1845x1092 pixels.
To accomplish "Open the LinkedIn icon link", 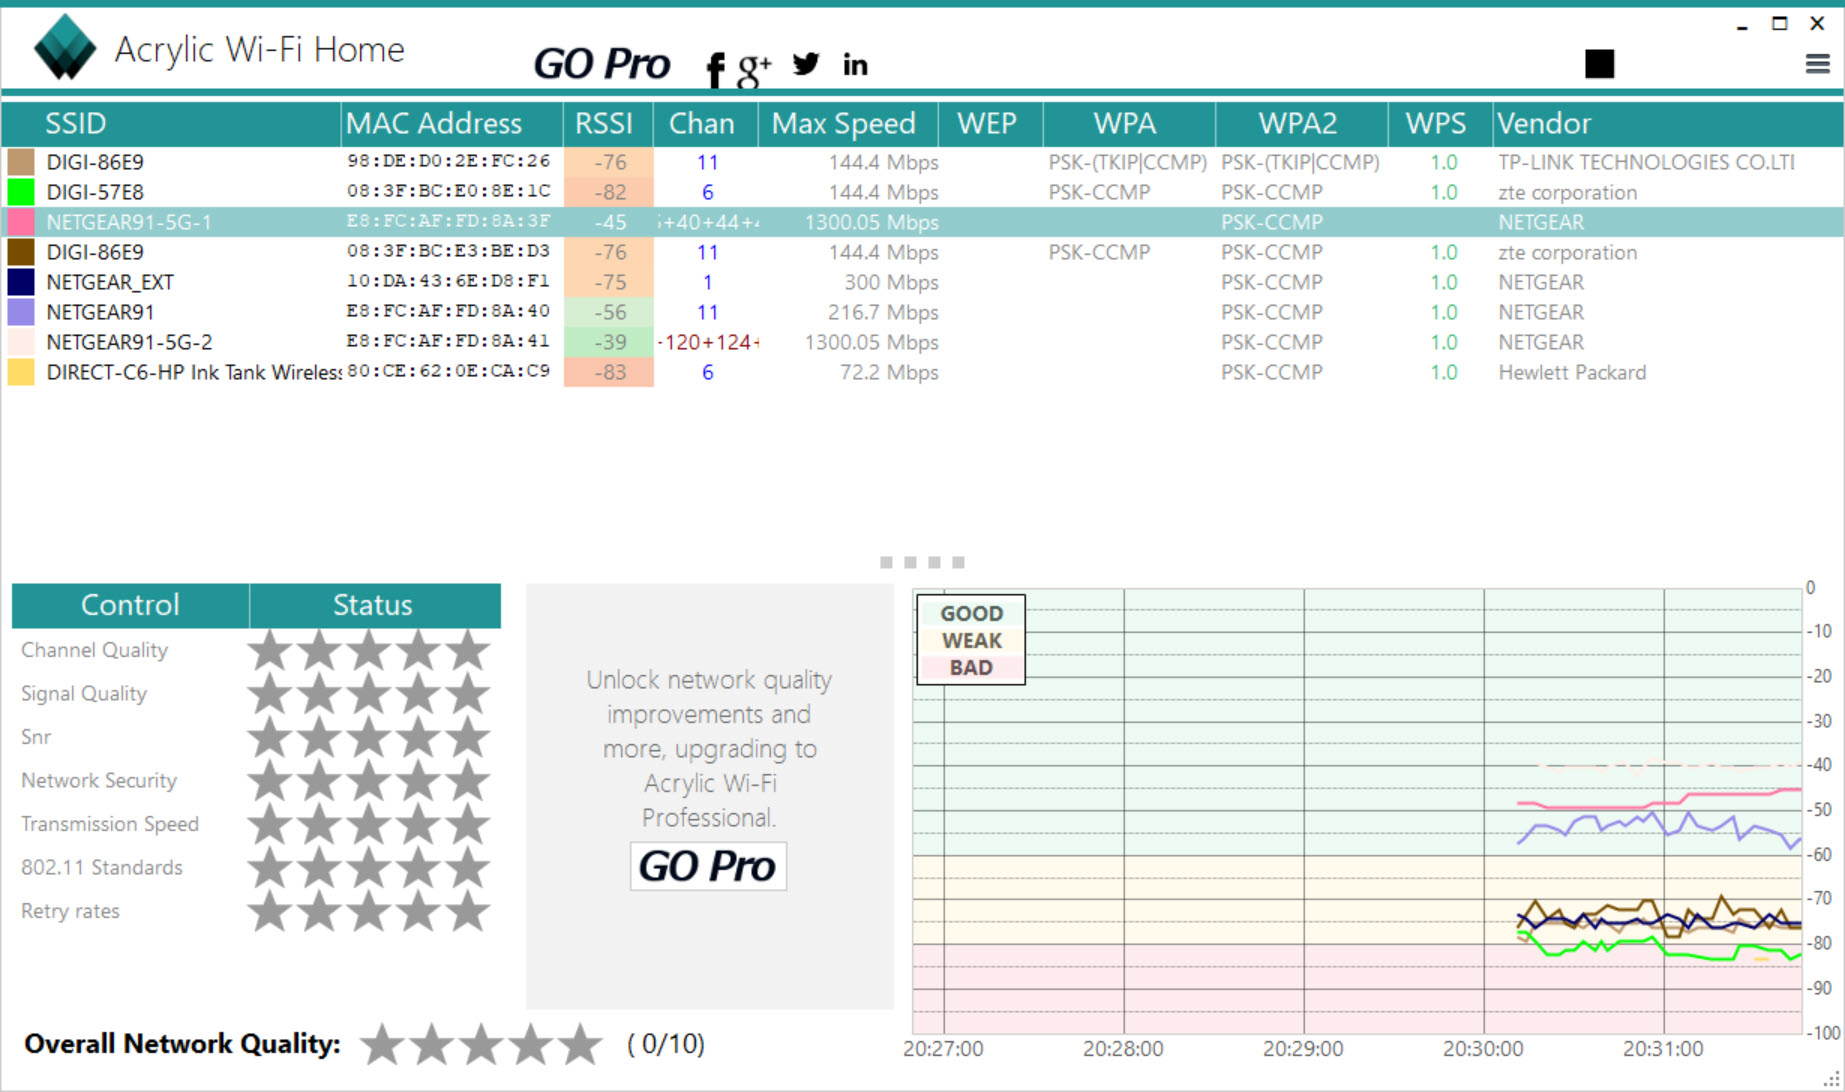I will [x=855, y=66].
